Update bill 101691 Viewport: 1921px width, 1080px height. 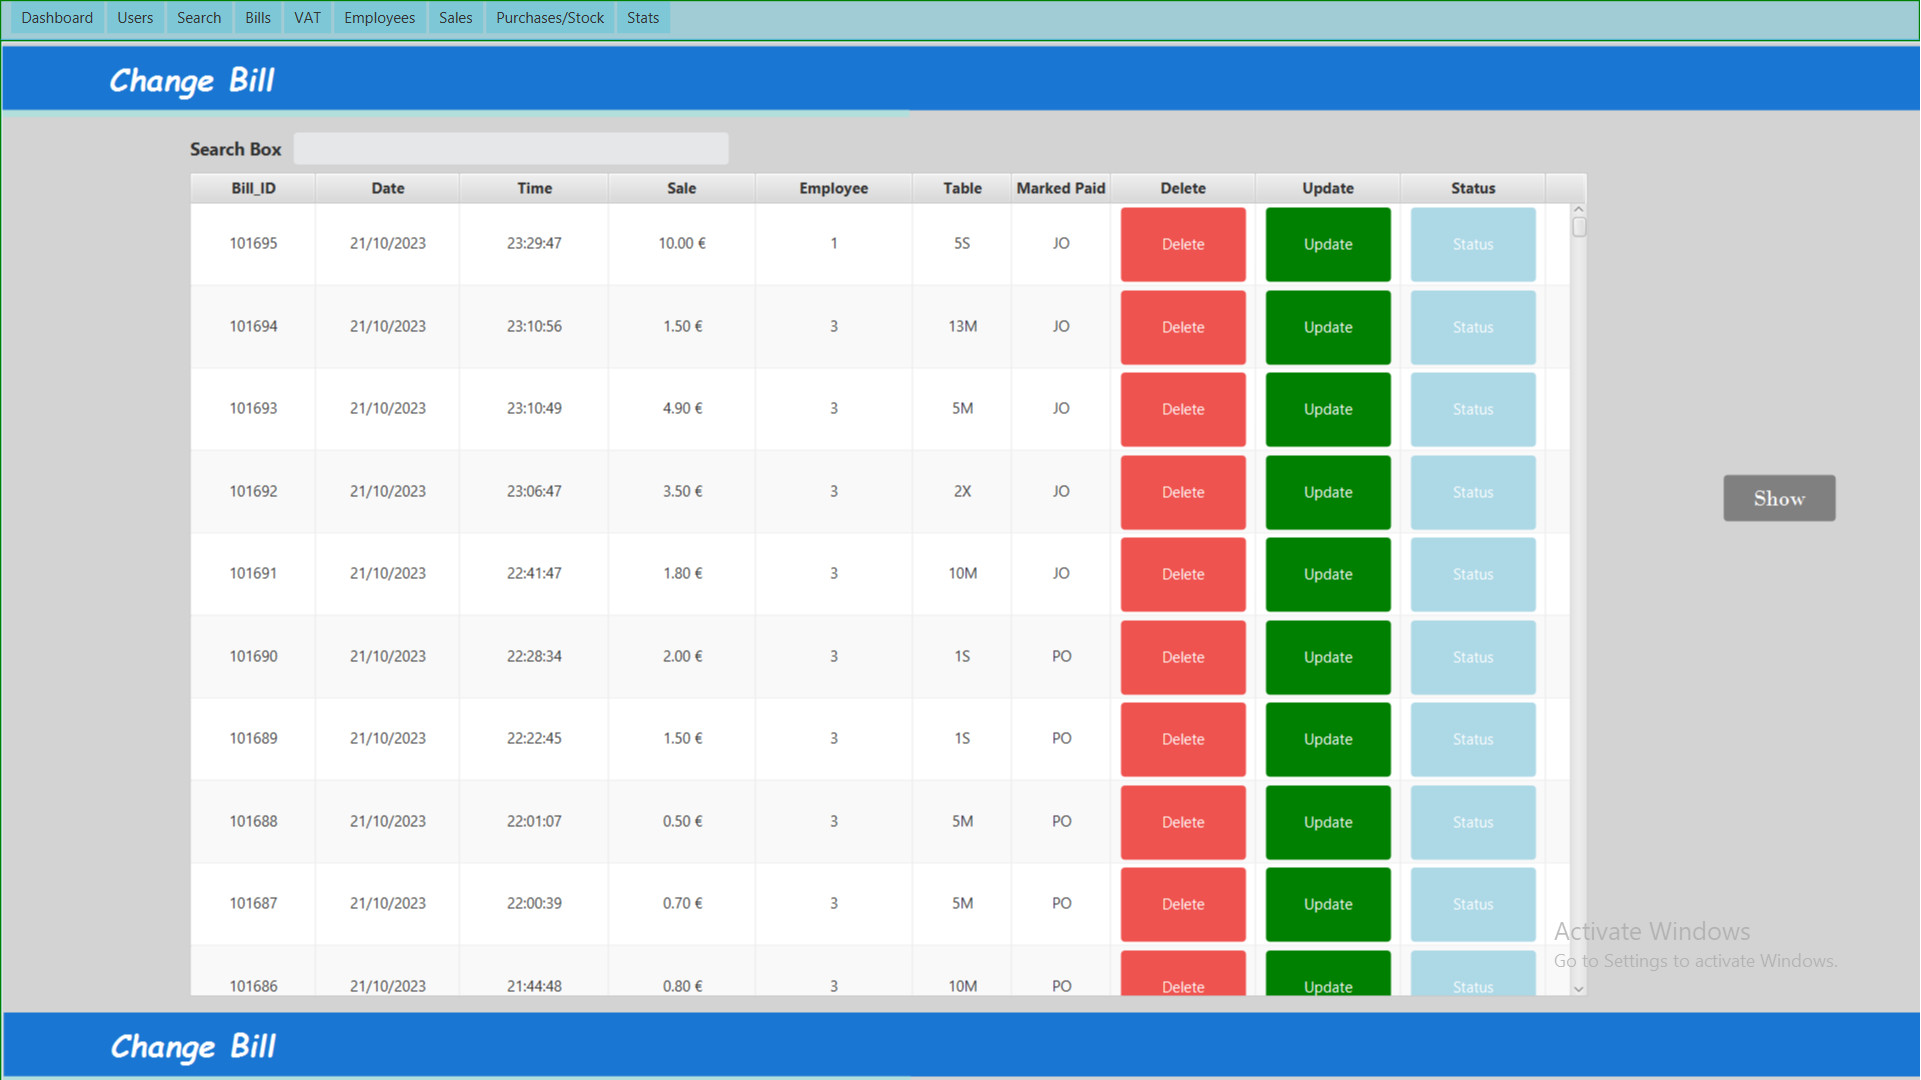tap(1327, 574)
